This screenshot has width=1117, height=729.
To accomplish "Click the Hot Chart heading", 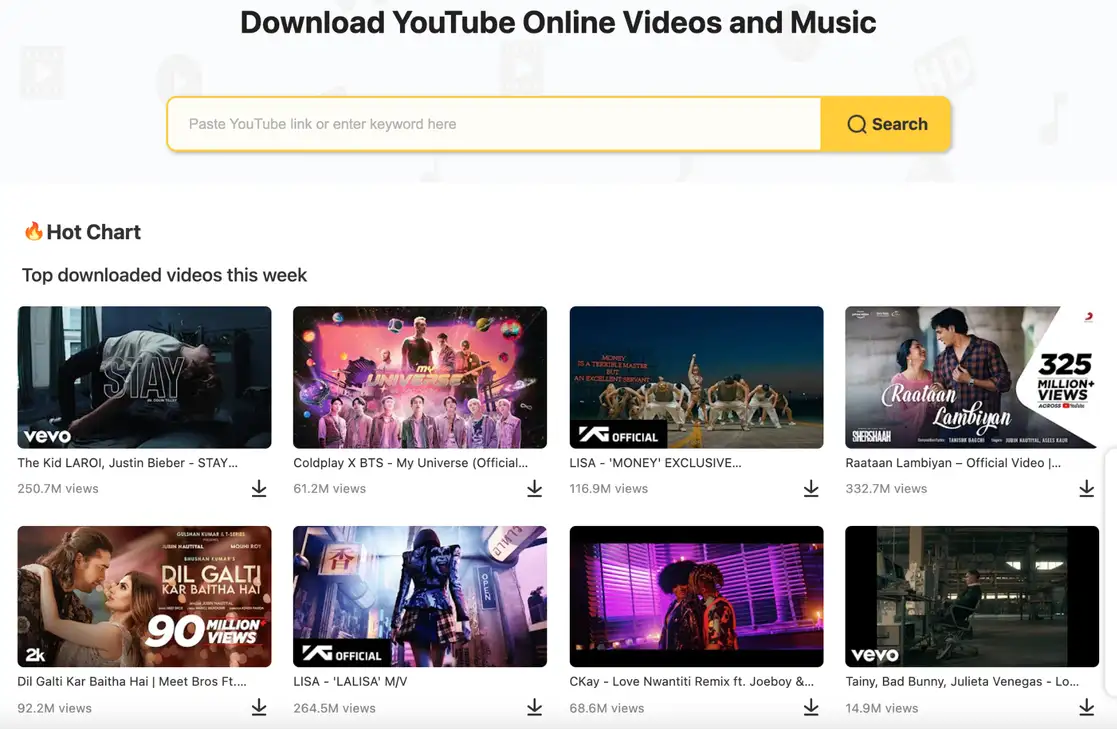I will pyautogui.click(x=93, y=232).
